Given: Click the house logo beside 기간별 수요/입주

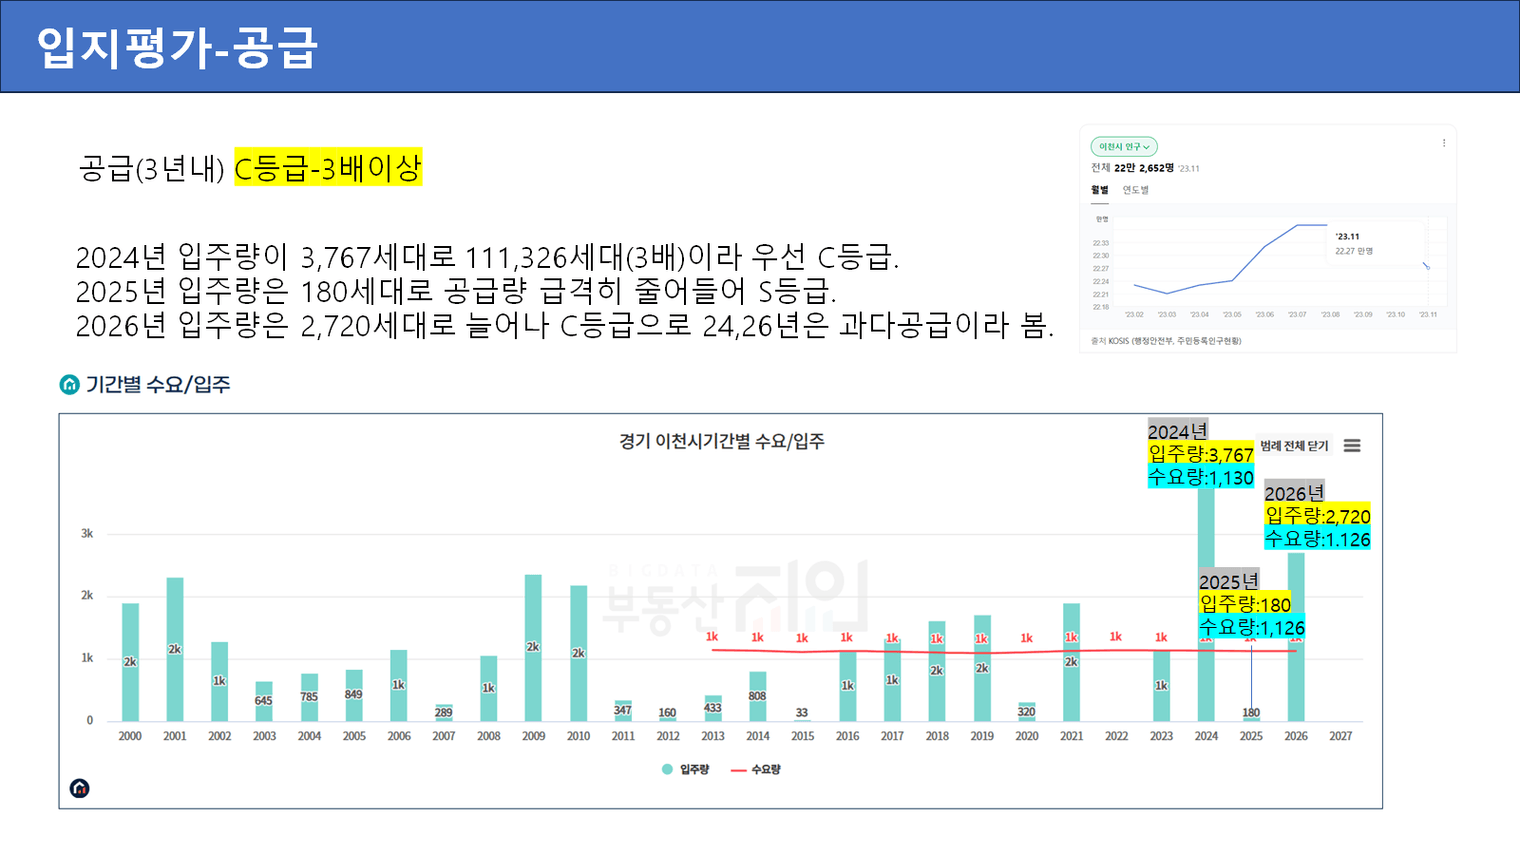Looking at the screenshot, I should [70, 385].
